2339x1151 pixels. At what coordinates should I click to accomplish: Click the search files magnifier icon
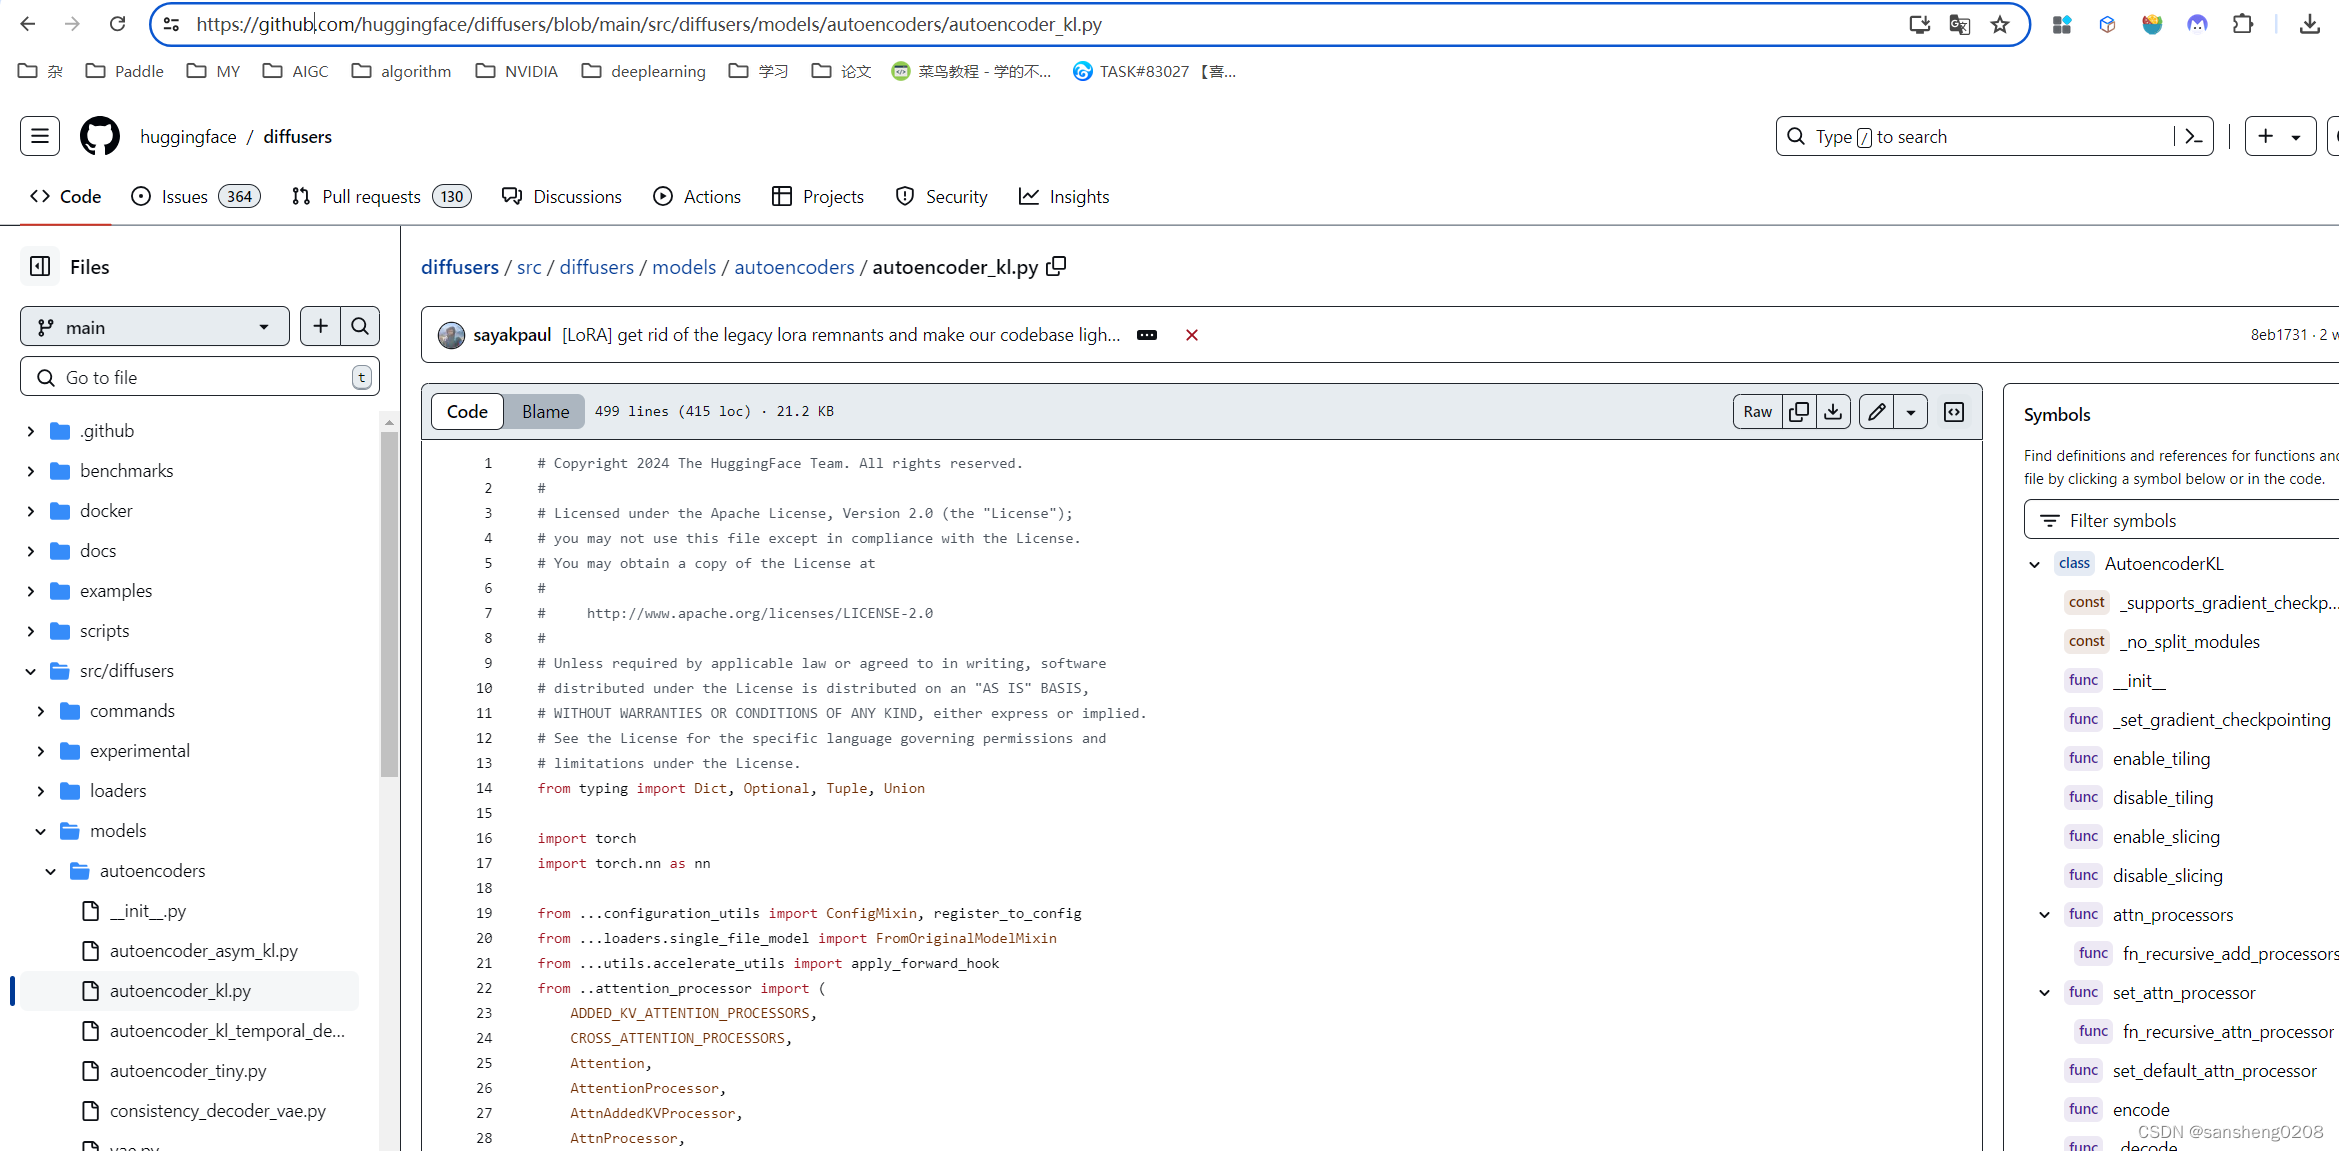[x=360, y=326]
